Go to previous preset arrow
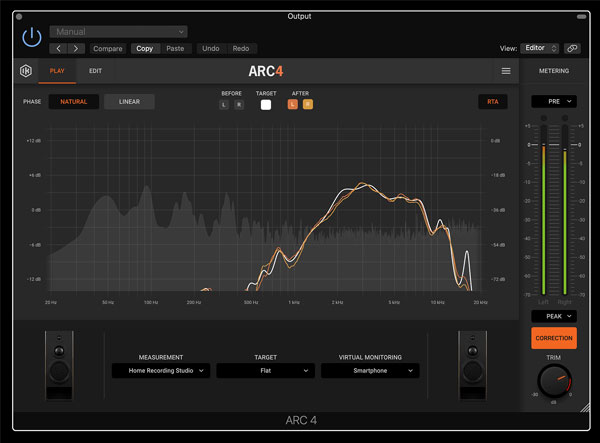The width and height of the screenshot is (600, 443). 59,49
